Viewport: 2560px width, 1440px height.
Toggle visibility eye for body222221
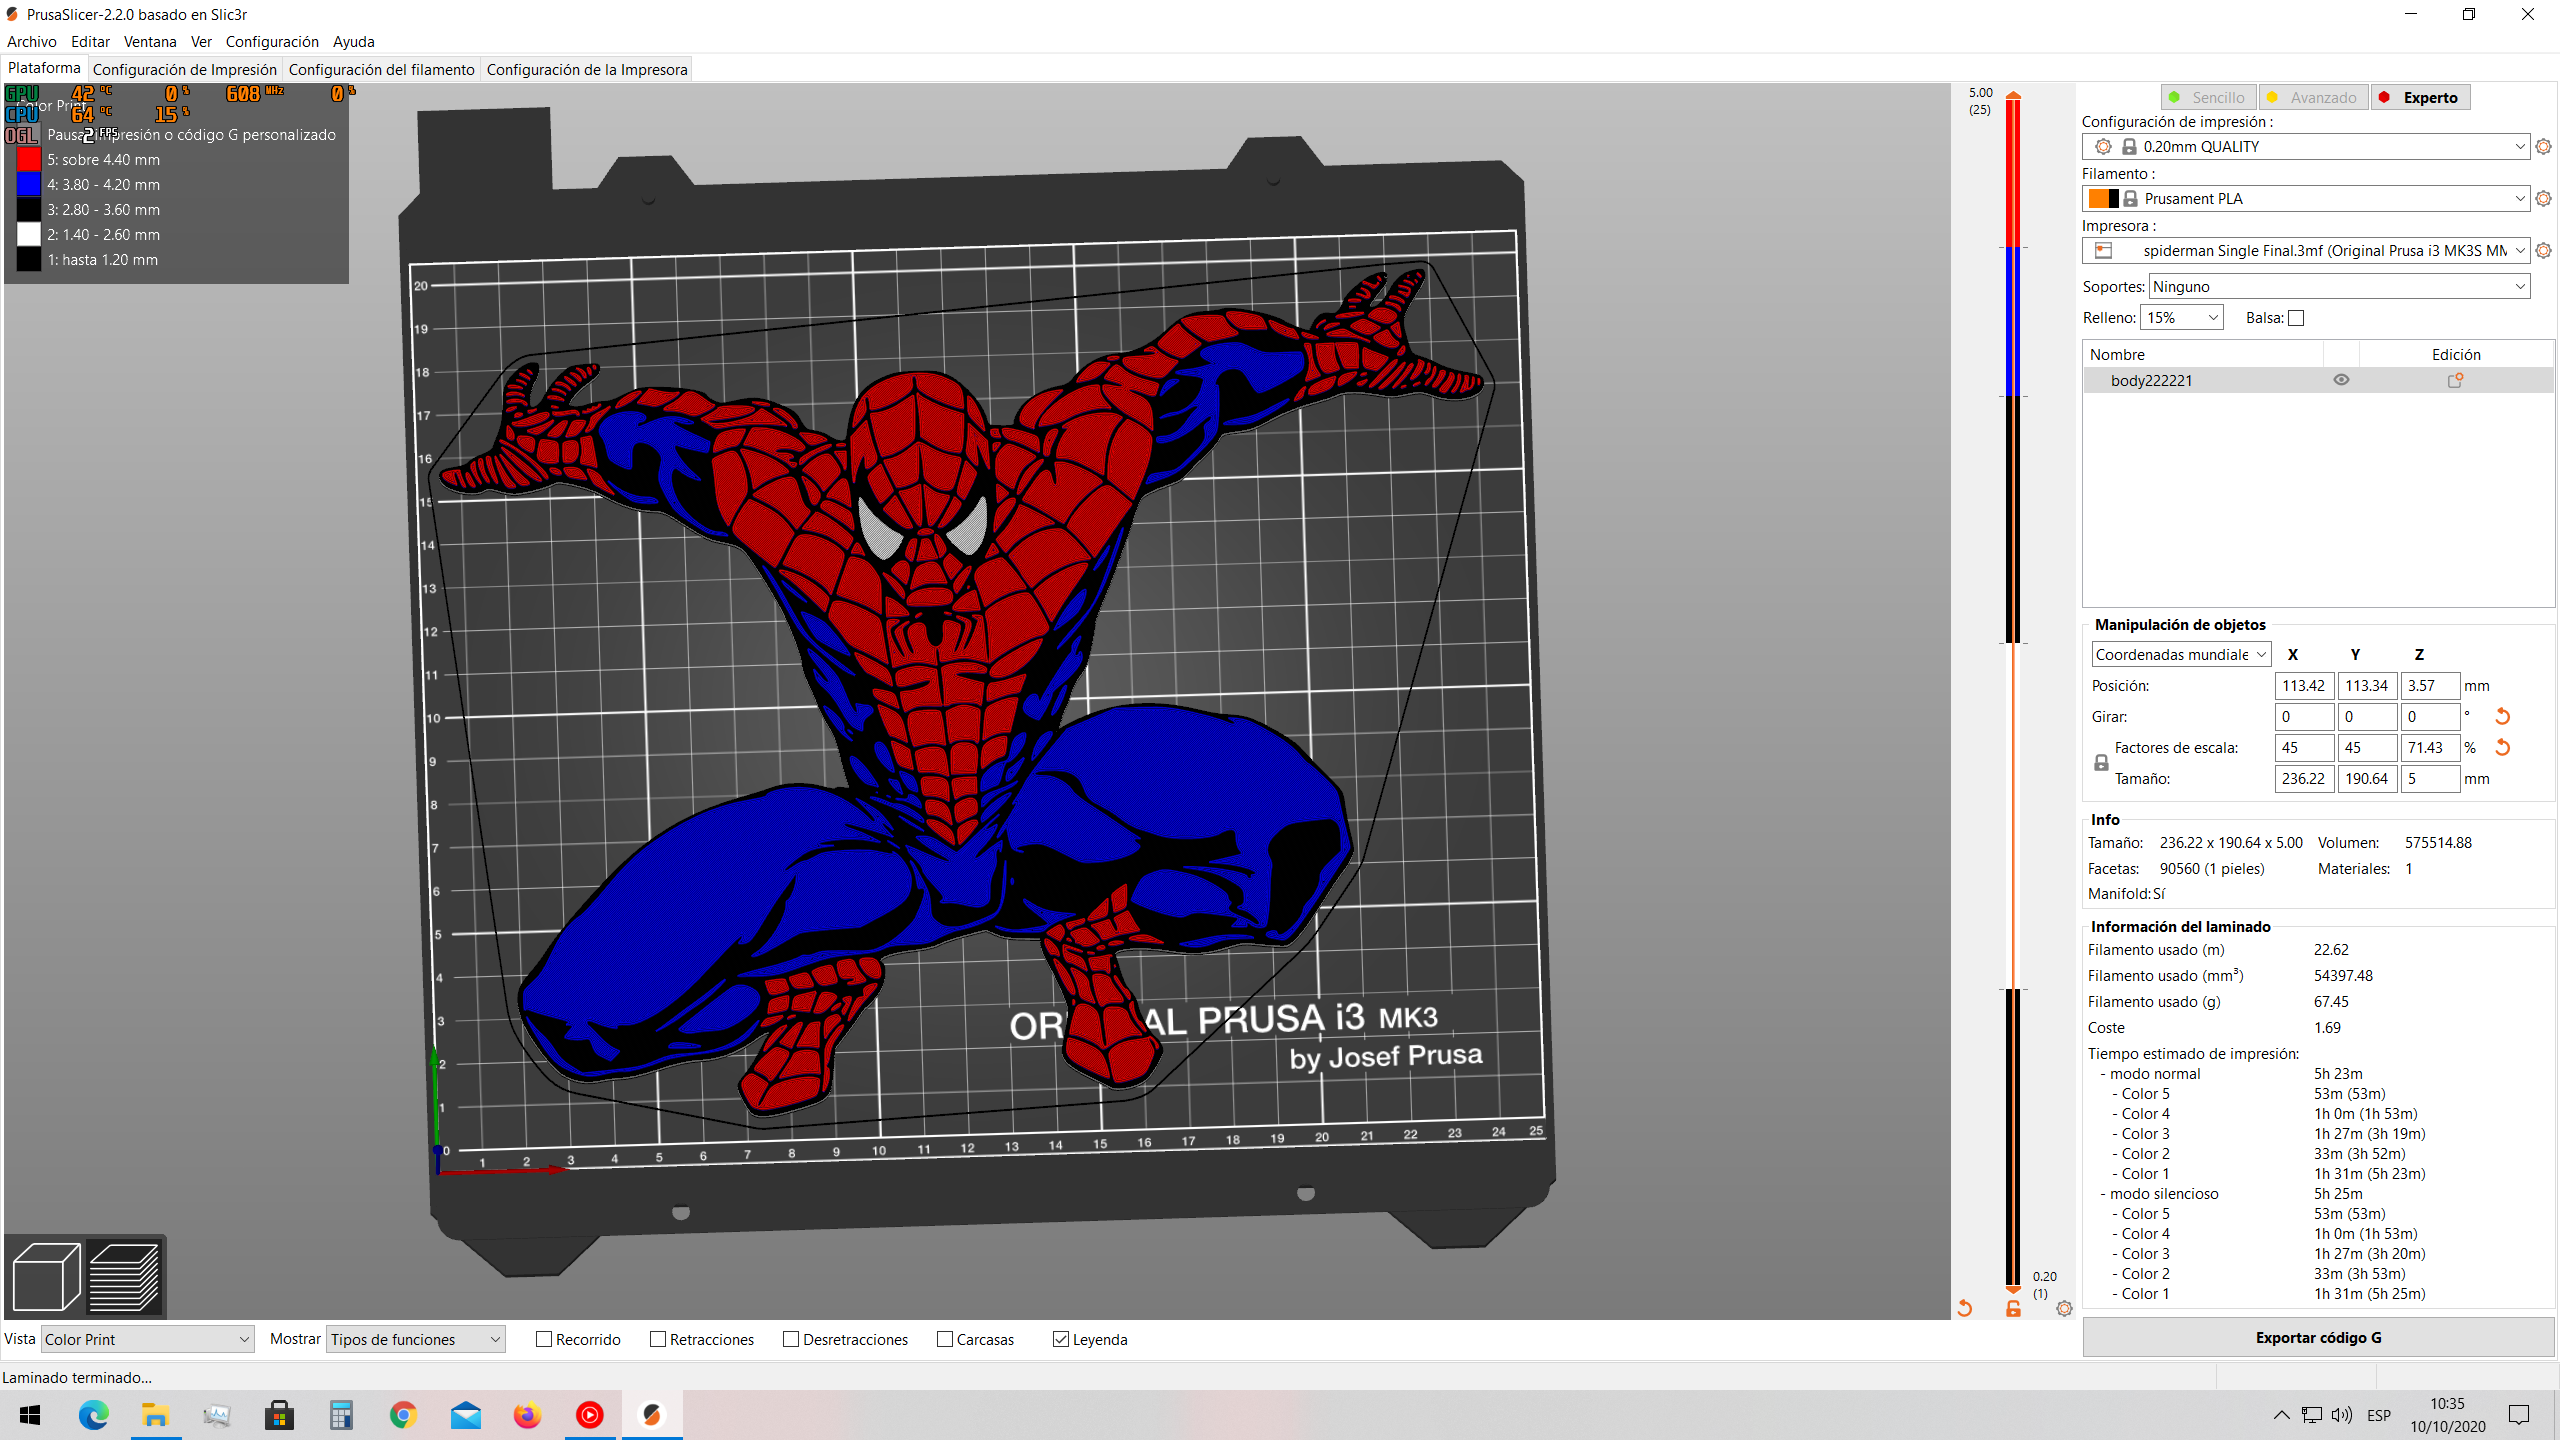click(x=2341, y=380)
